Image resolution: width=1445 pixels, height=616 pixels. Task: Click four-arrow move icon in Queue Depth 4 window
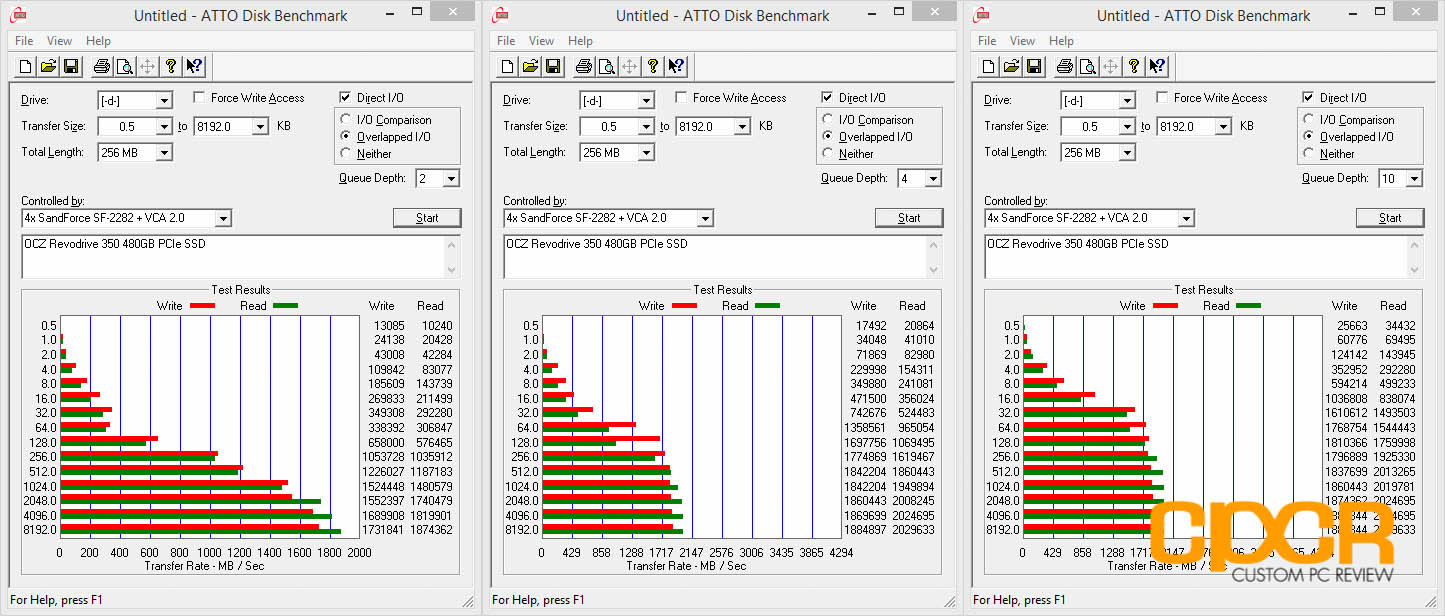[629, 67]
